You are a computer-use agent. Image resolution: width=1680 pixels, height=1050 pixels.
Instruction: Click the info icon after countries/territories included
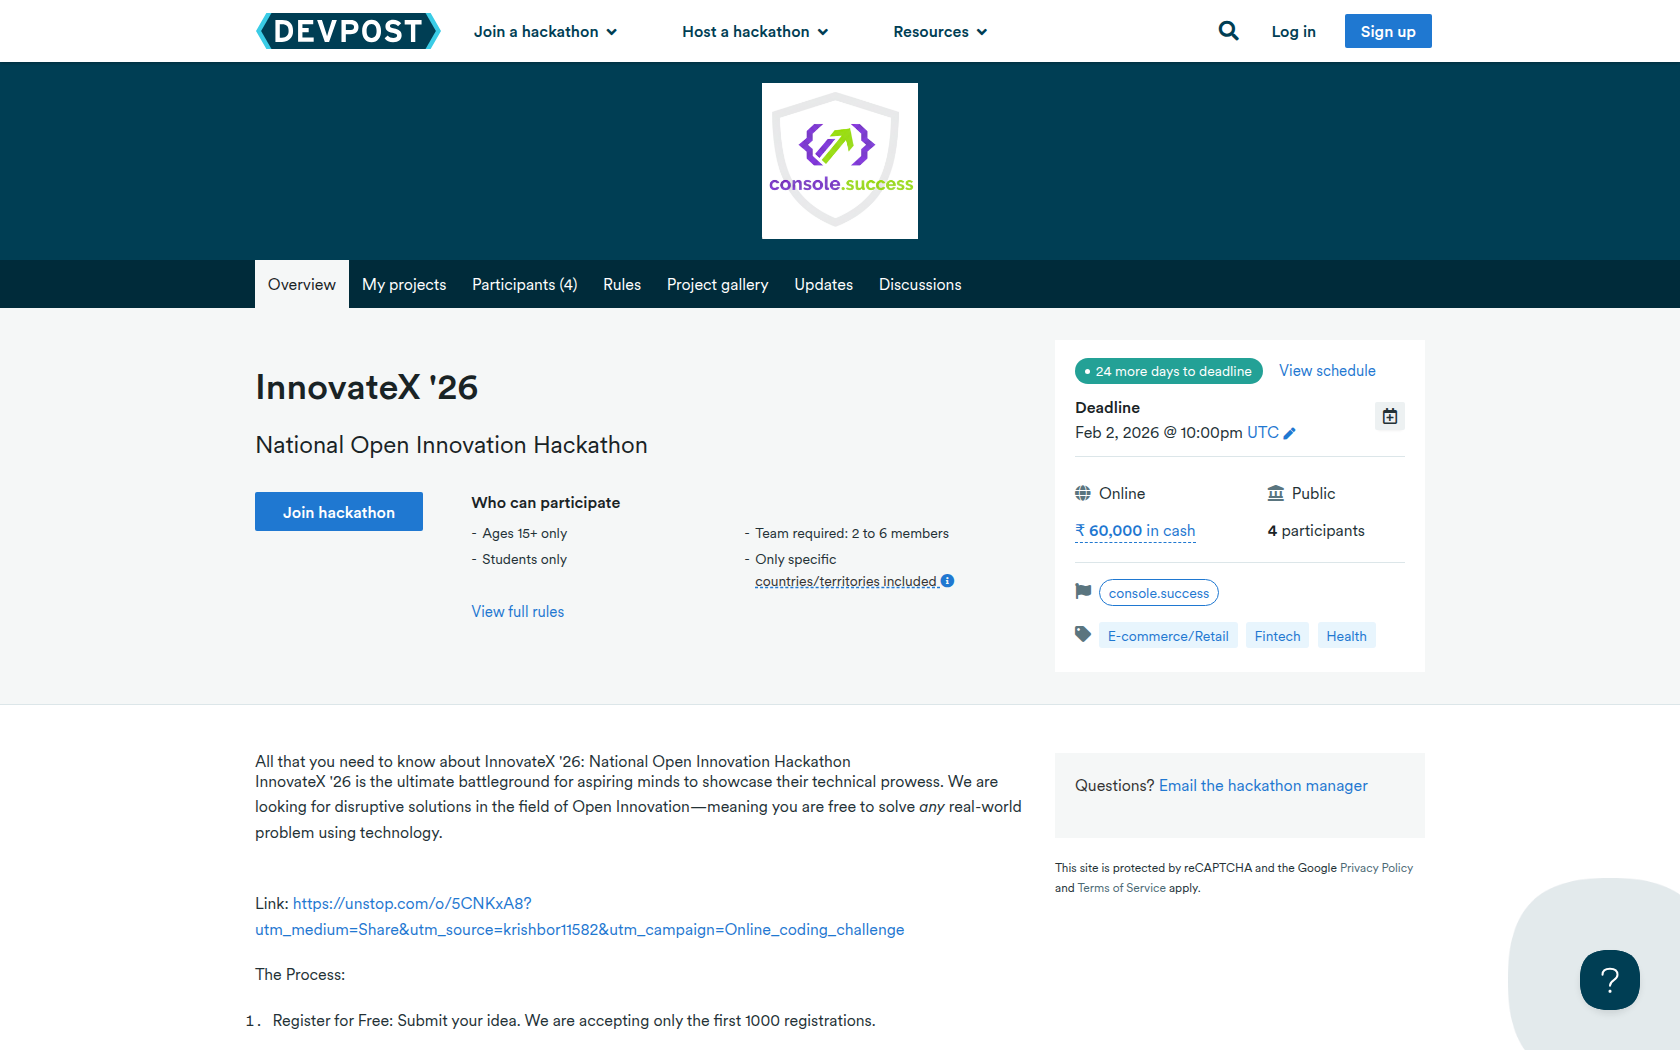947,581
